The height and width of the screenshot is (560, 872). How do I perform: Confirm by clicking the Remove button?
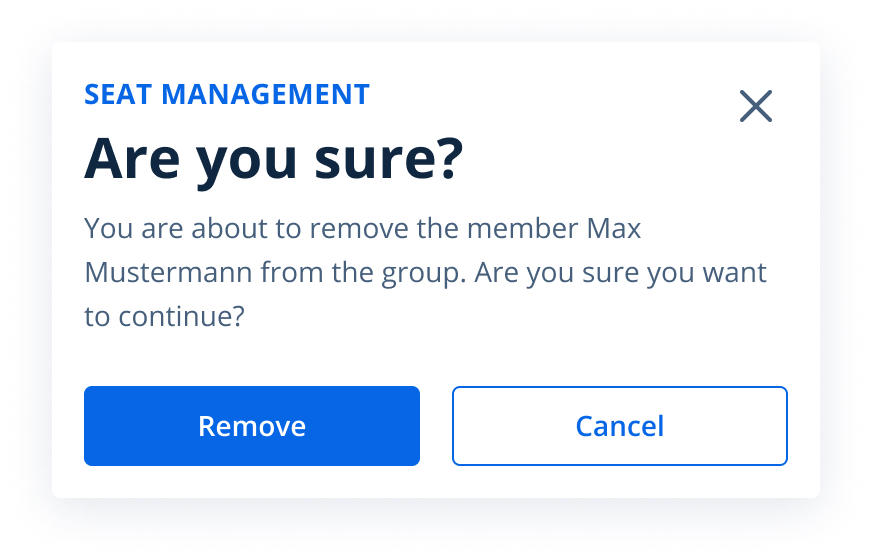pyautogui.click(x=252, y=426)
